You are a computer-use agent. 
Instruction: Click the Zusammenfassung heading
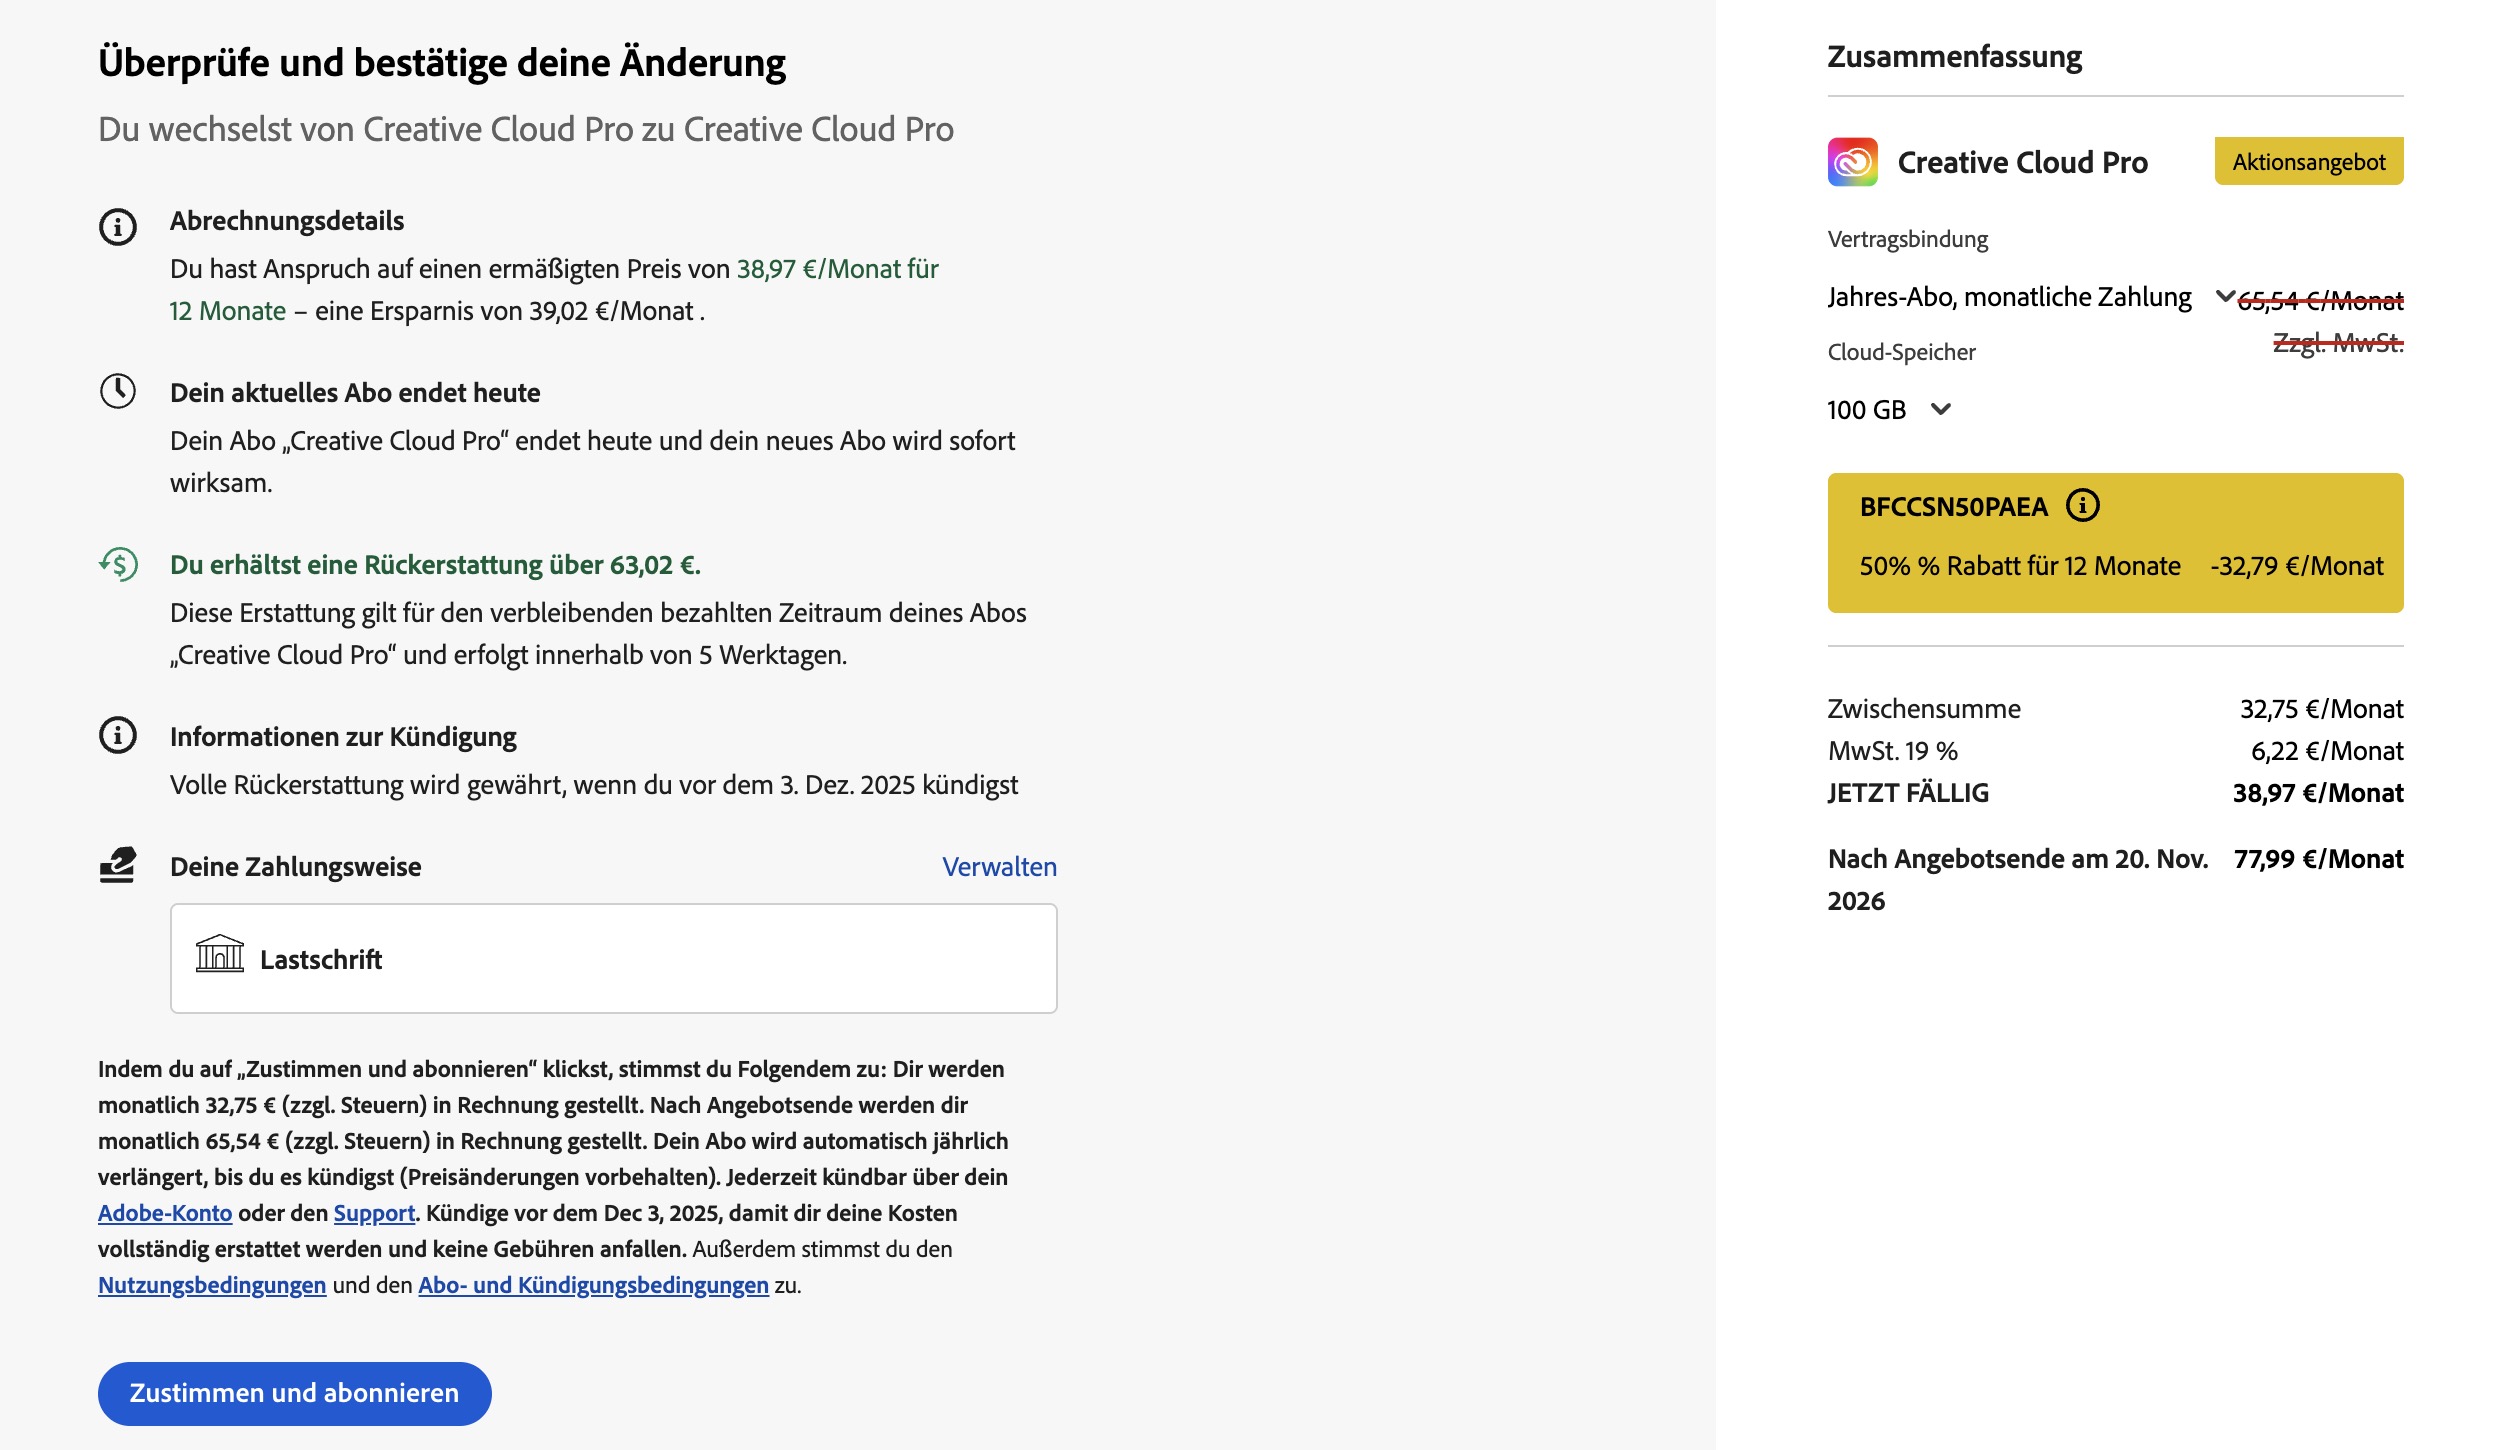(x=1954, y=57)
